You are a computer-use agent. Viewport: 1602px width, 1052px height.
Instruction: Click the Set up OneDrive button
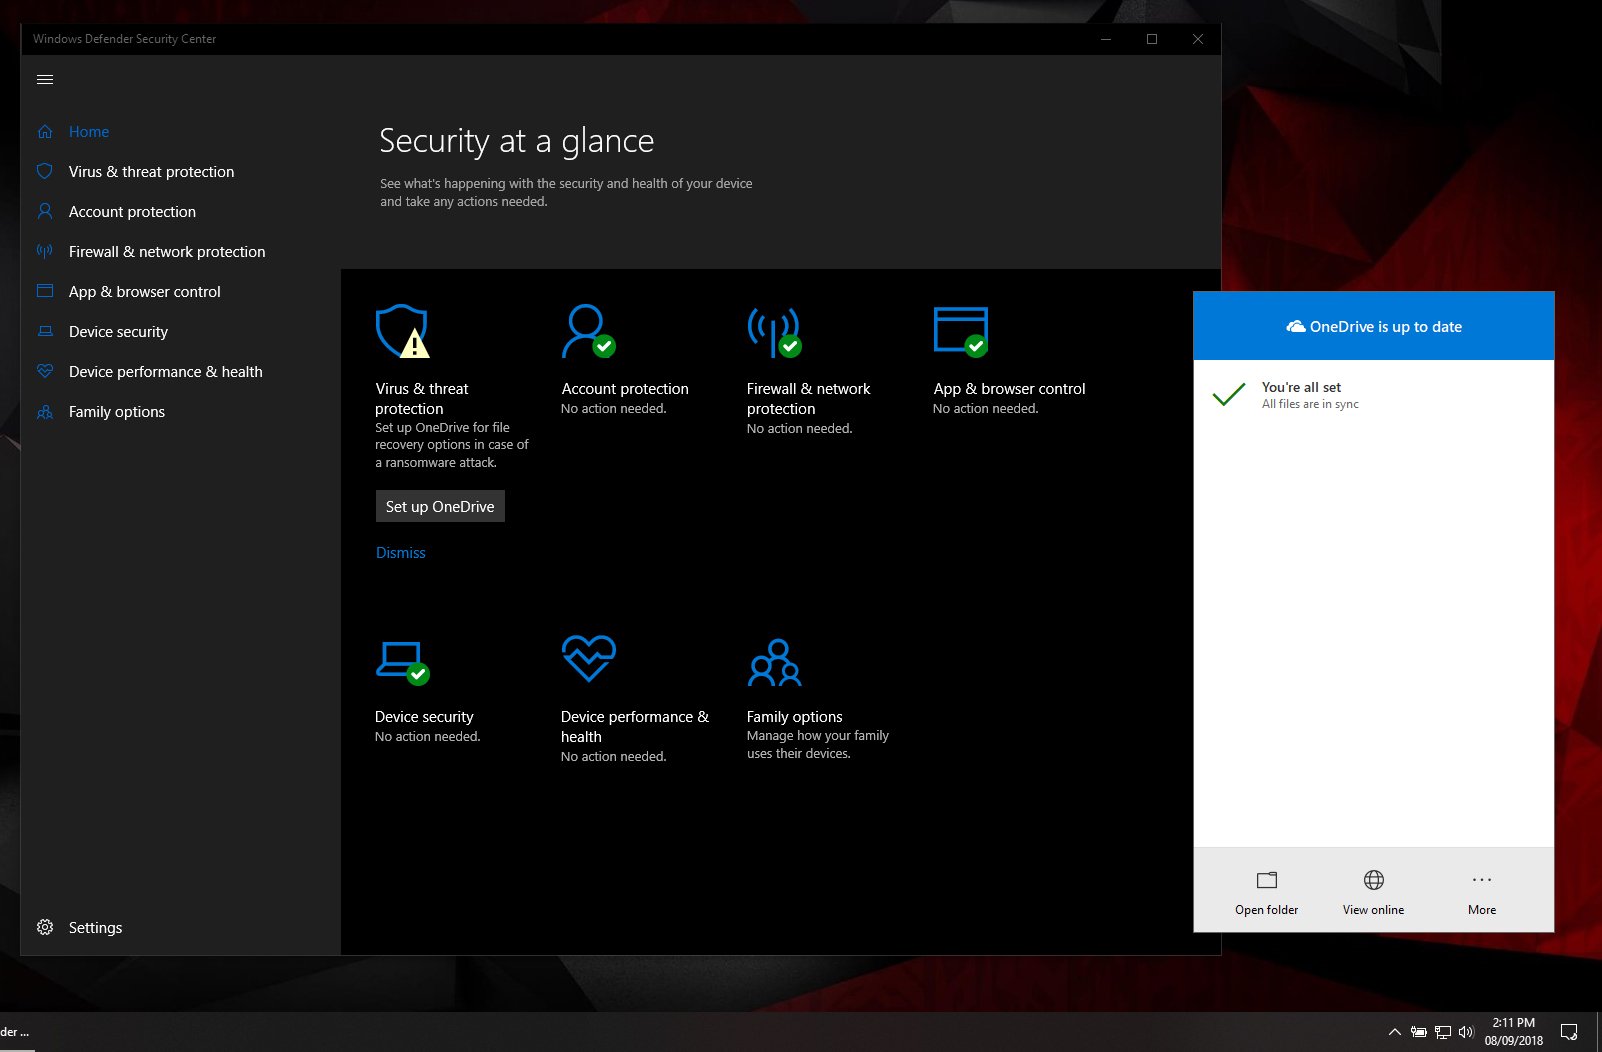click(440, 506)
